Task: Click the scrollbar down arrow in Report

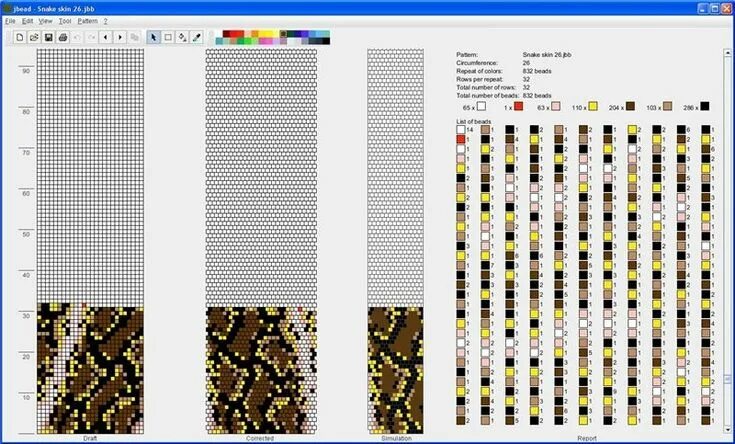Action: point(728,429)
